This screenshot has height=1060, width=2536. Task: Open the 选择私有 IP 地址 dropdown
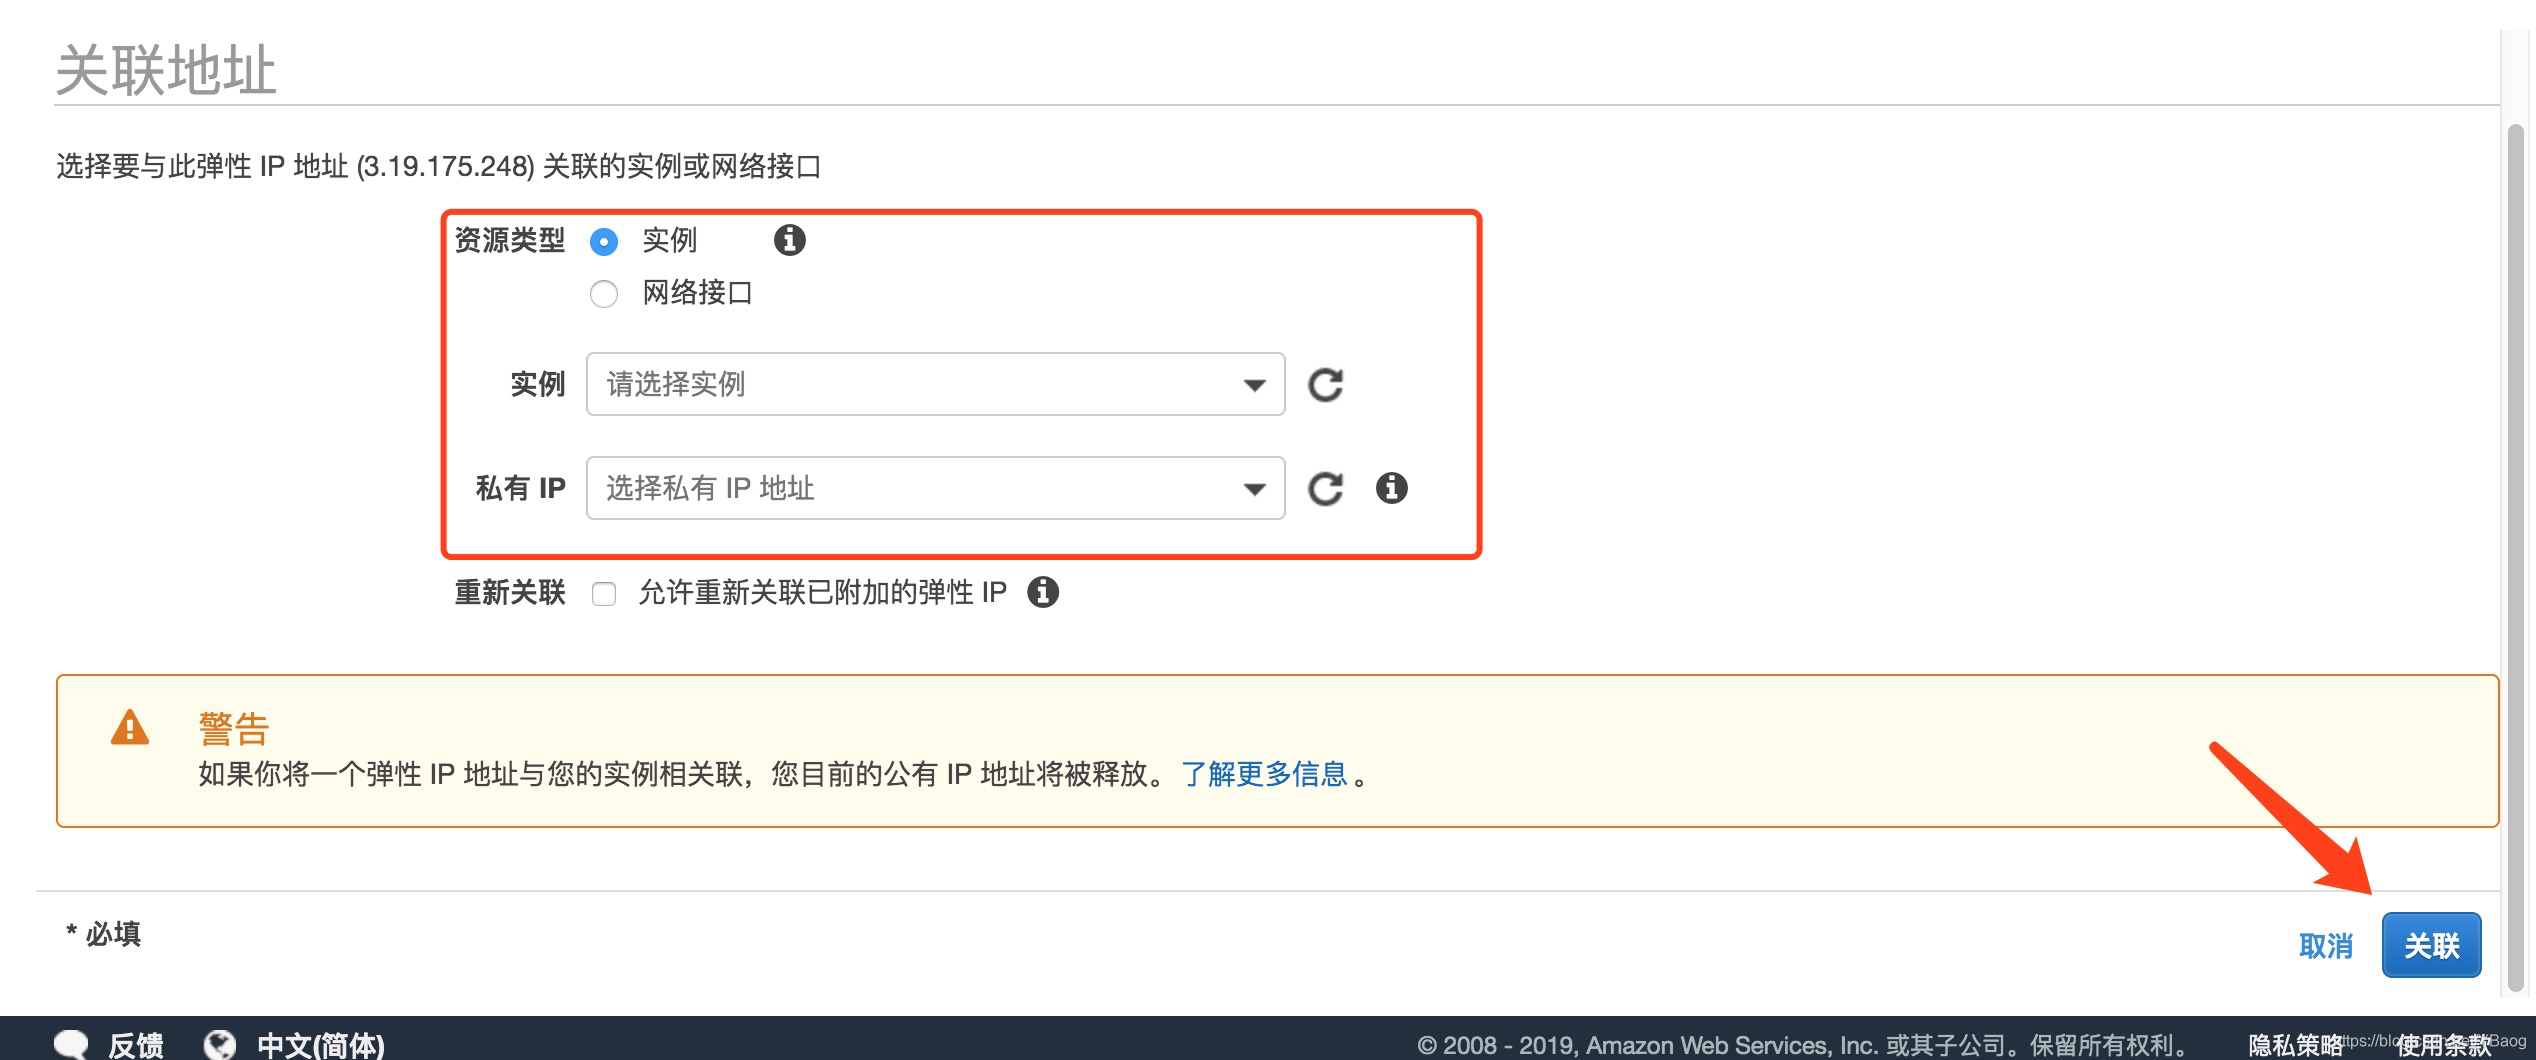click(935, 488)
